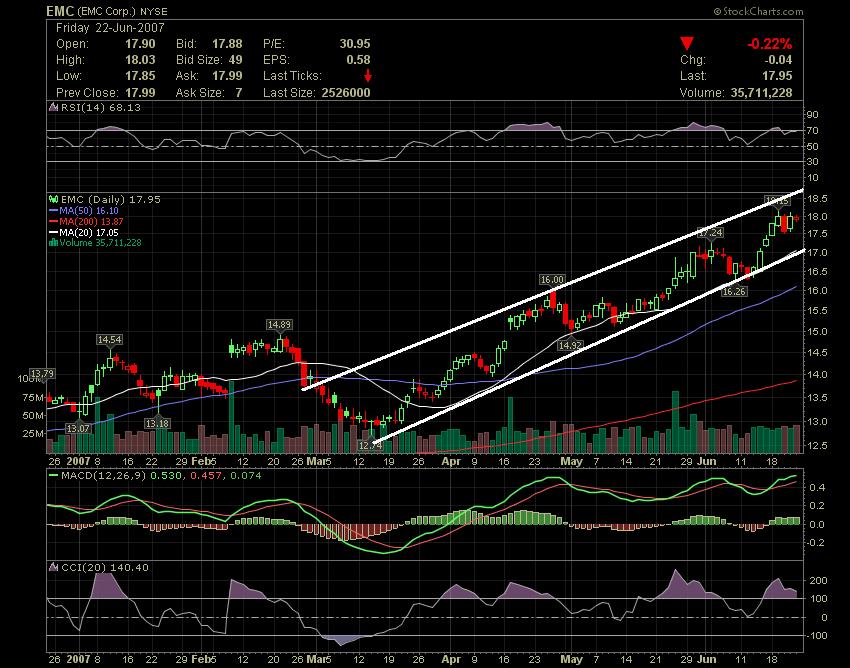This screenshot has width=850, height=668.
Task: Click the MA(50) 16.10 legend text
Action: 89,210
